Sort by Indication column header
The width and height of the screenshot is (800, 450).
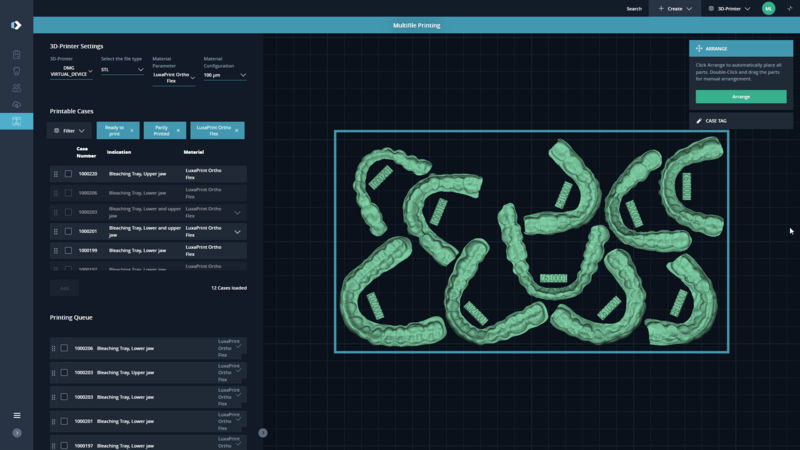(x=119, y=152)
